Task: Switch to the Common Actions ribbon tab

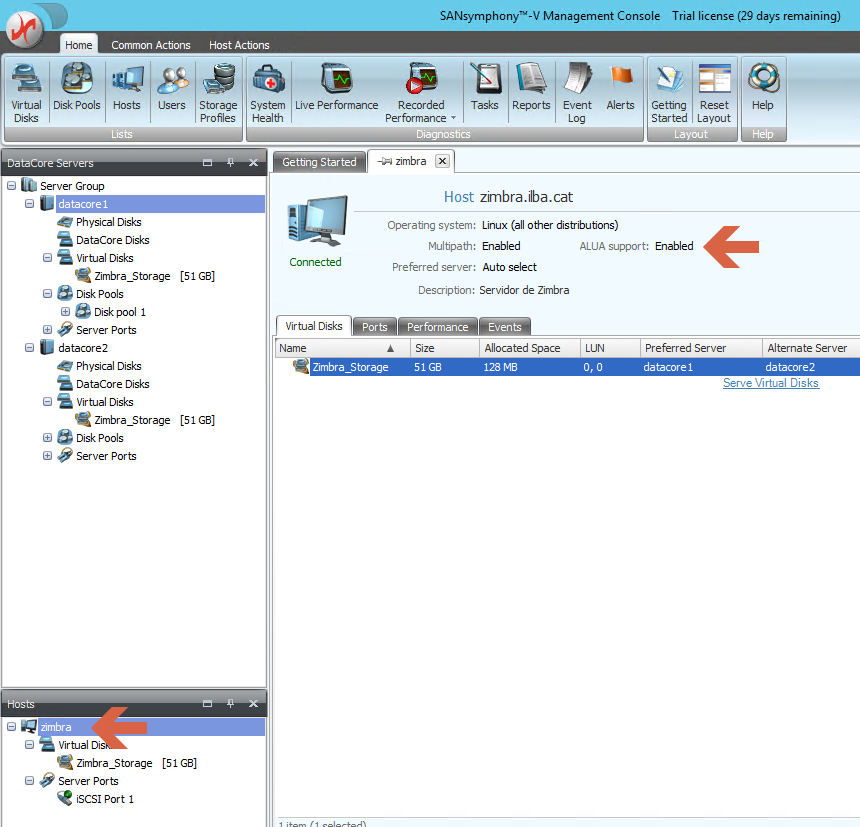Action: 151,45
